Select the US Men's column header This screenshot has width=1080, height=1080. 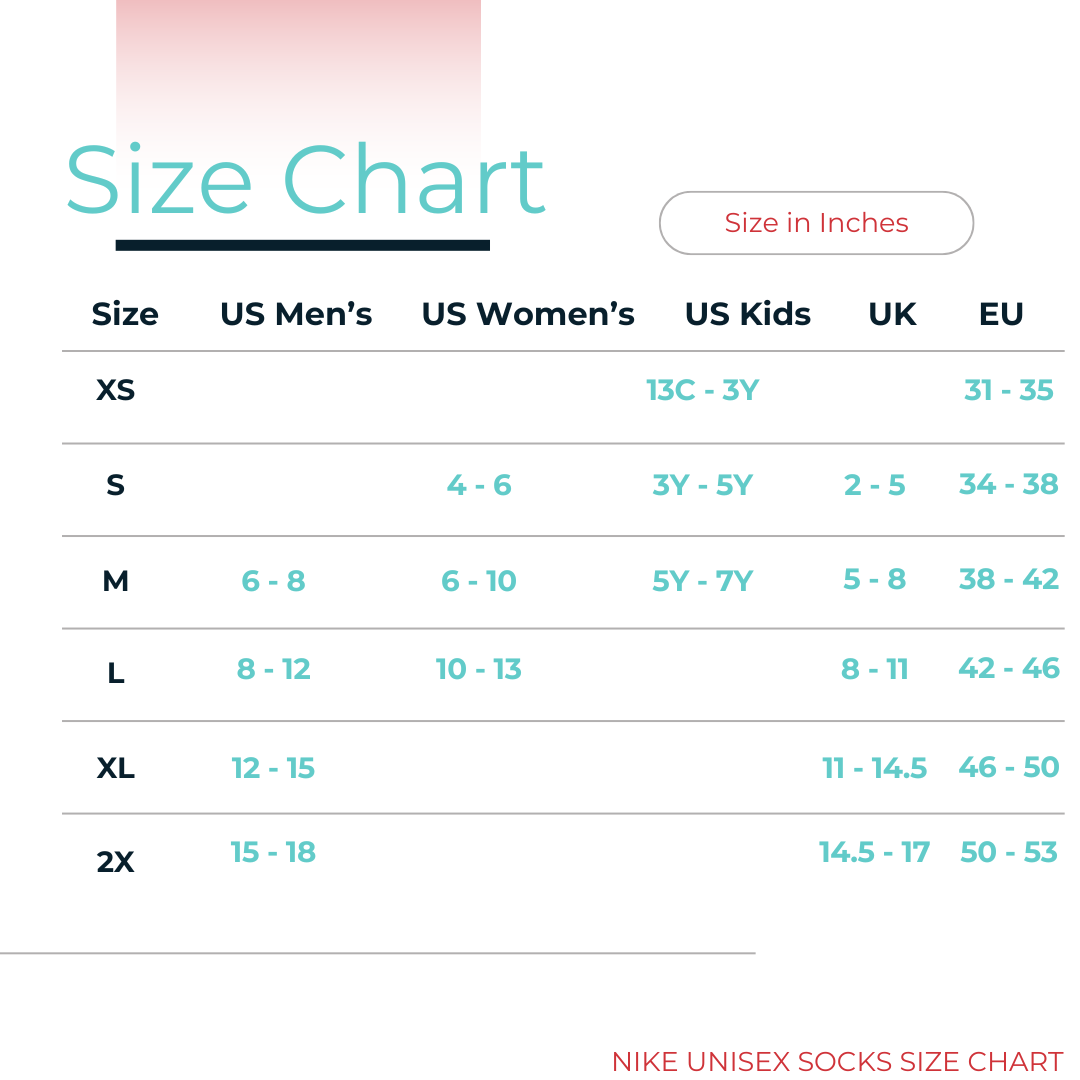(296, 314)
